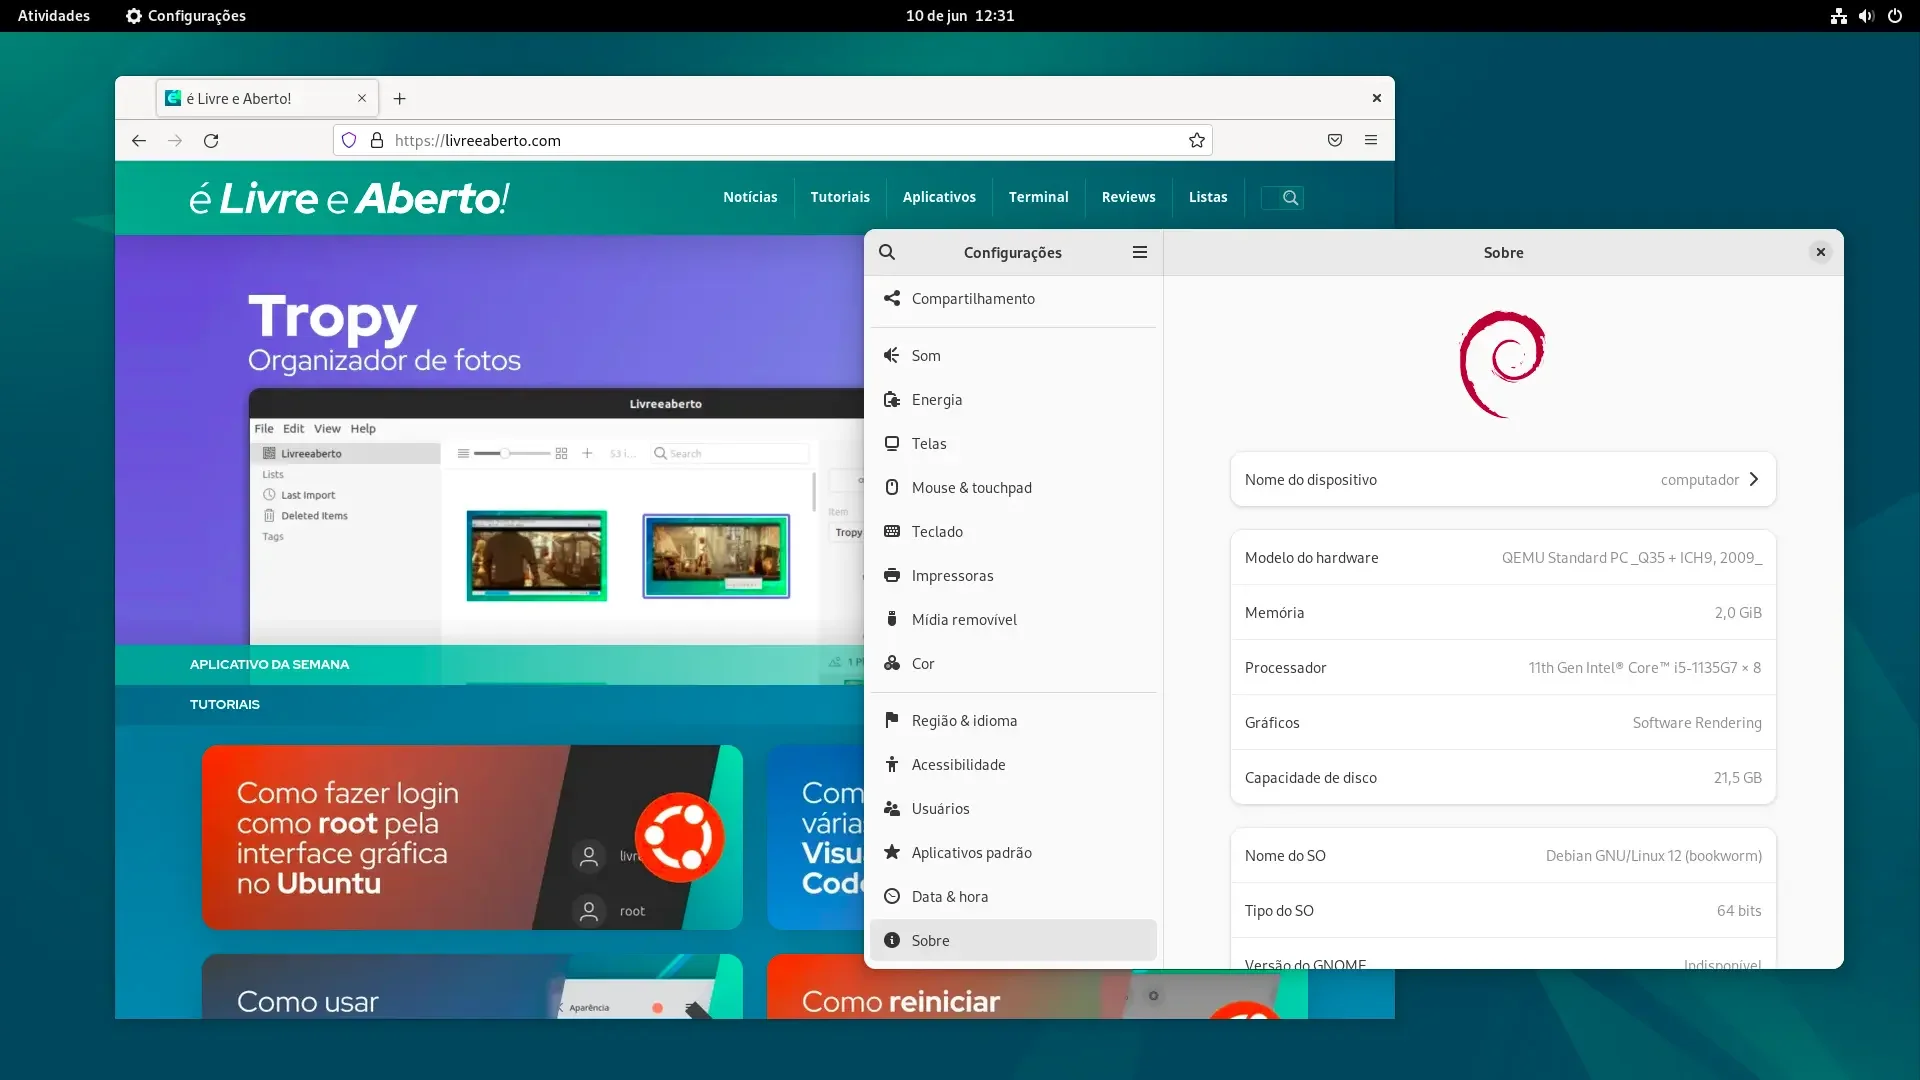
Task: Open Energia settings panel
Action: (x=1013, y=400)
